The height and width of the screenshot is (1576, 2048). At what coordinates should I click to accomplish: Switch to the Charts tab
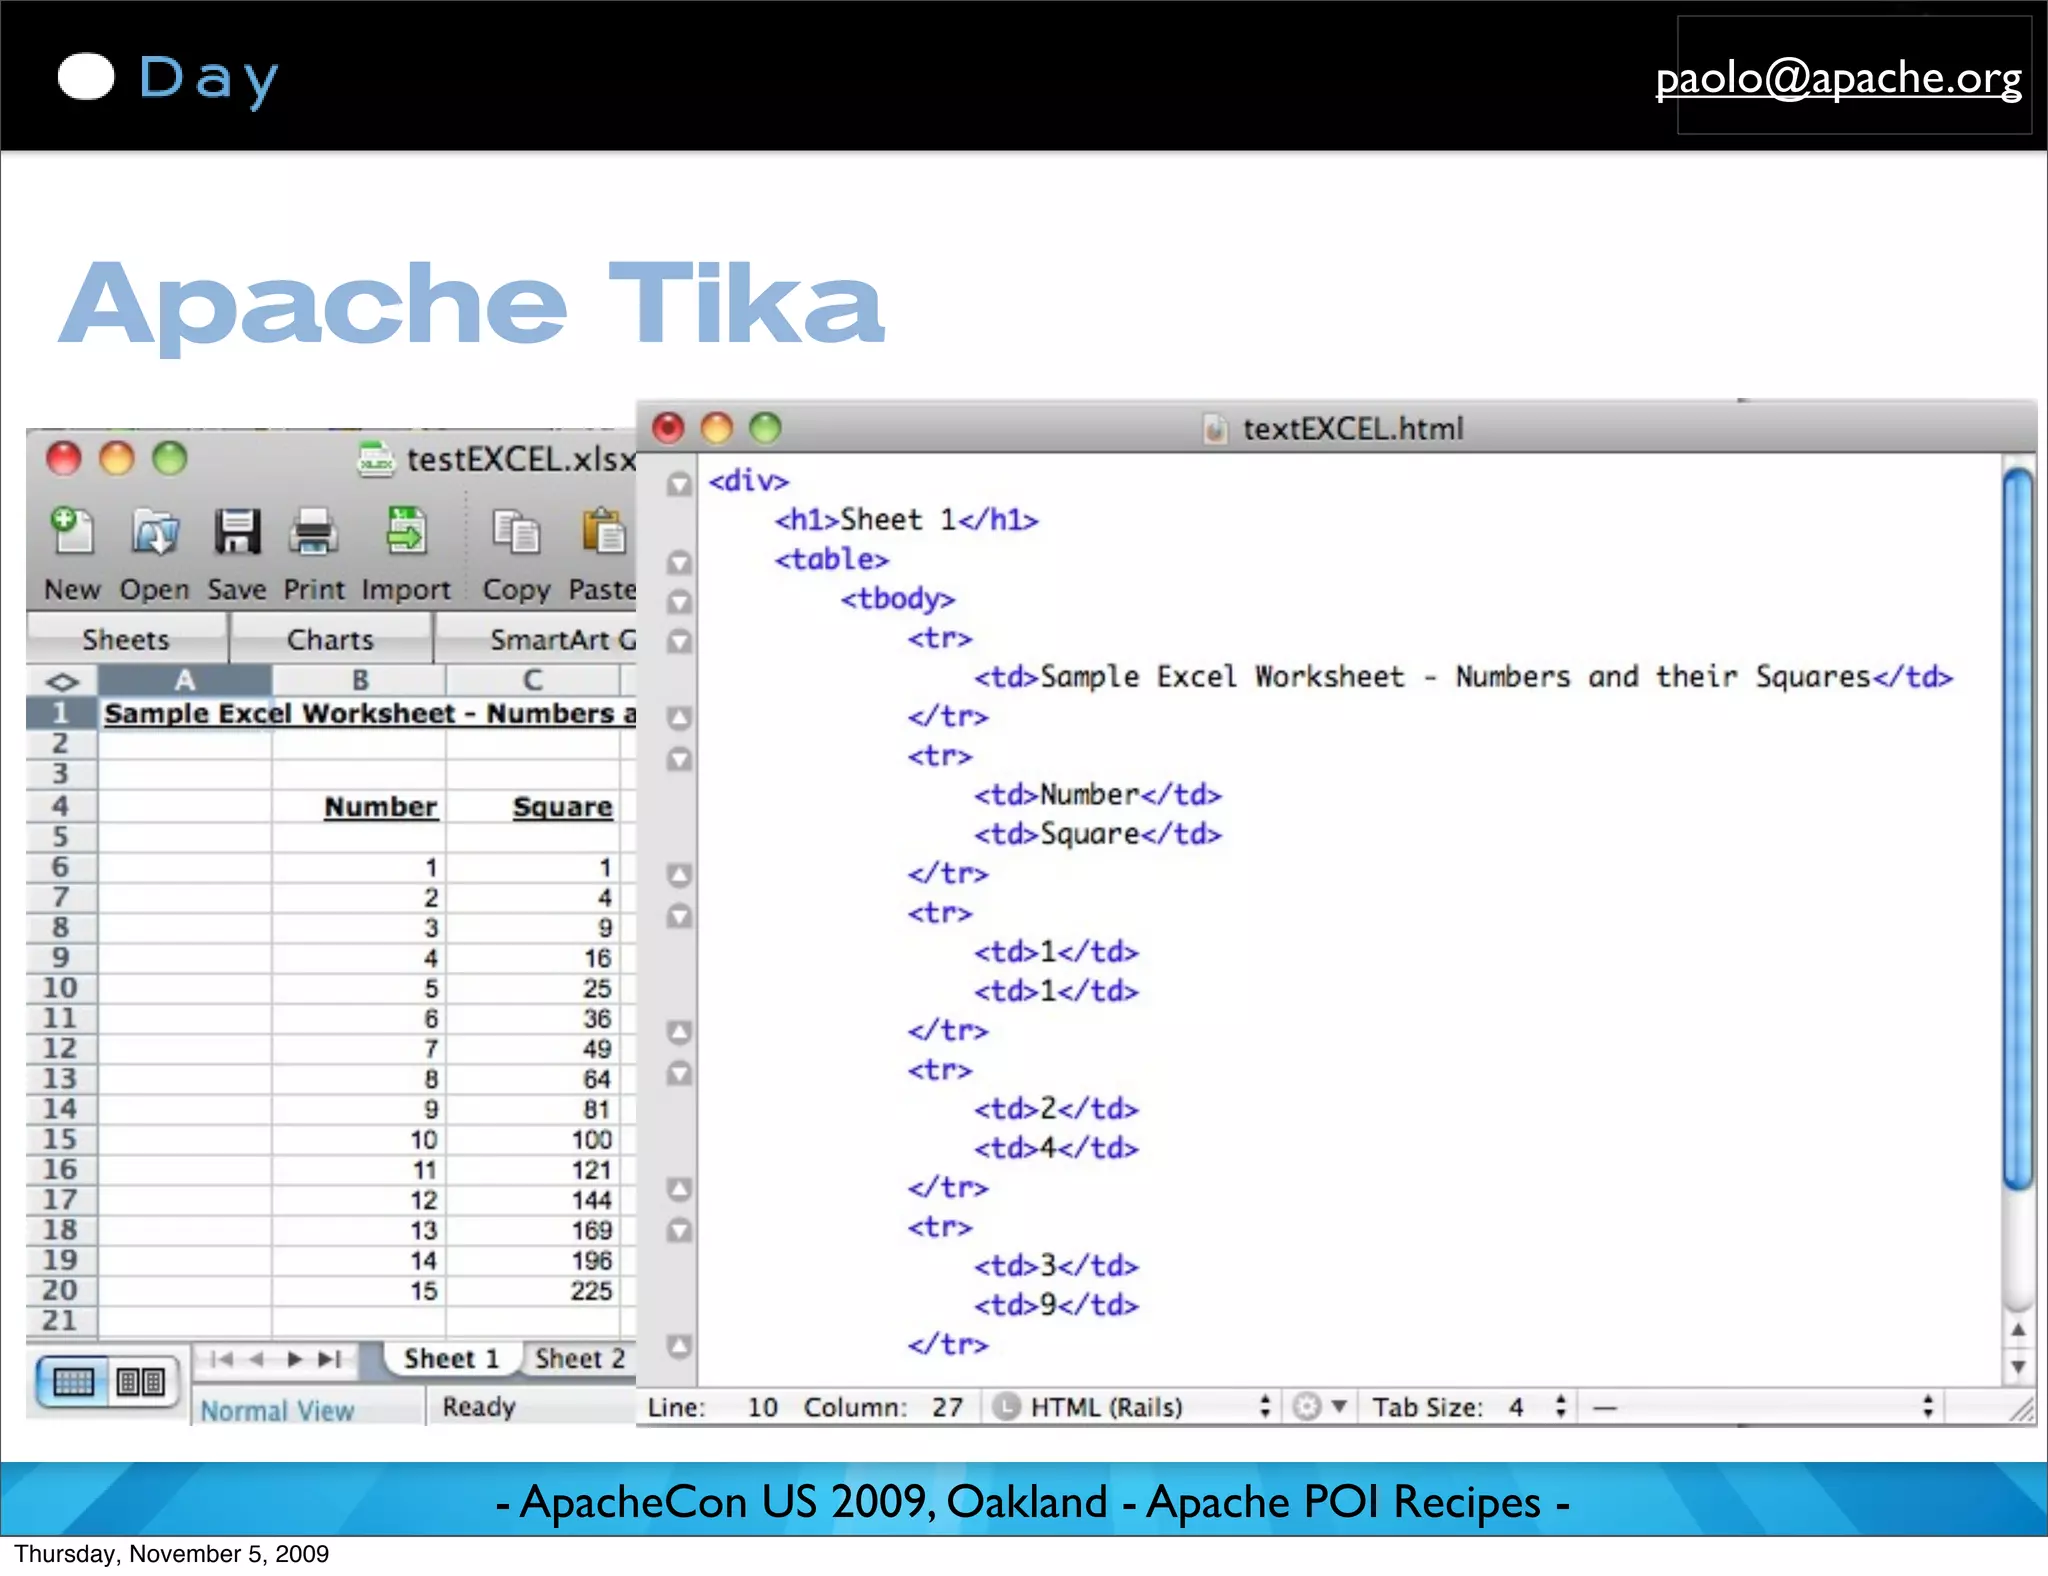click(x=330, y=639)
